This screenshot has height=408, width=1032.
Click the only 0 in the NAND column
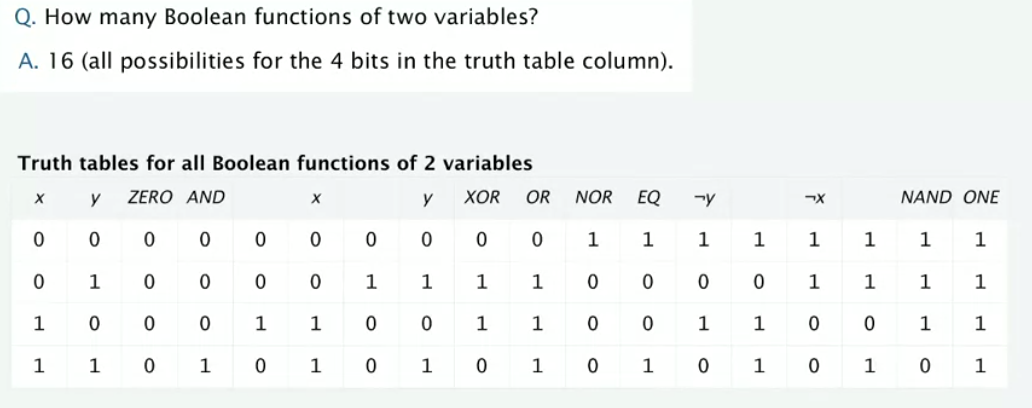coord(925,367)
